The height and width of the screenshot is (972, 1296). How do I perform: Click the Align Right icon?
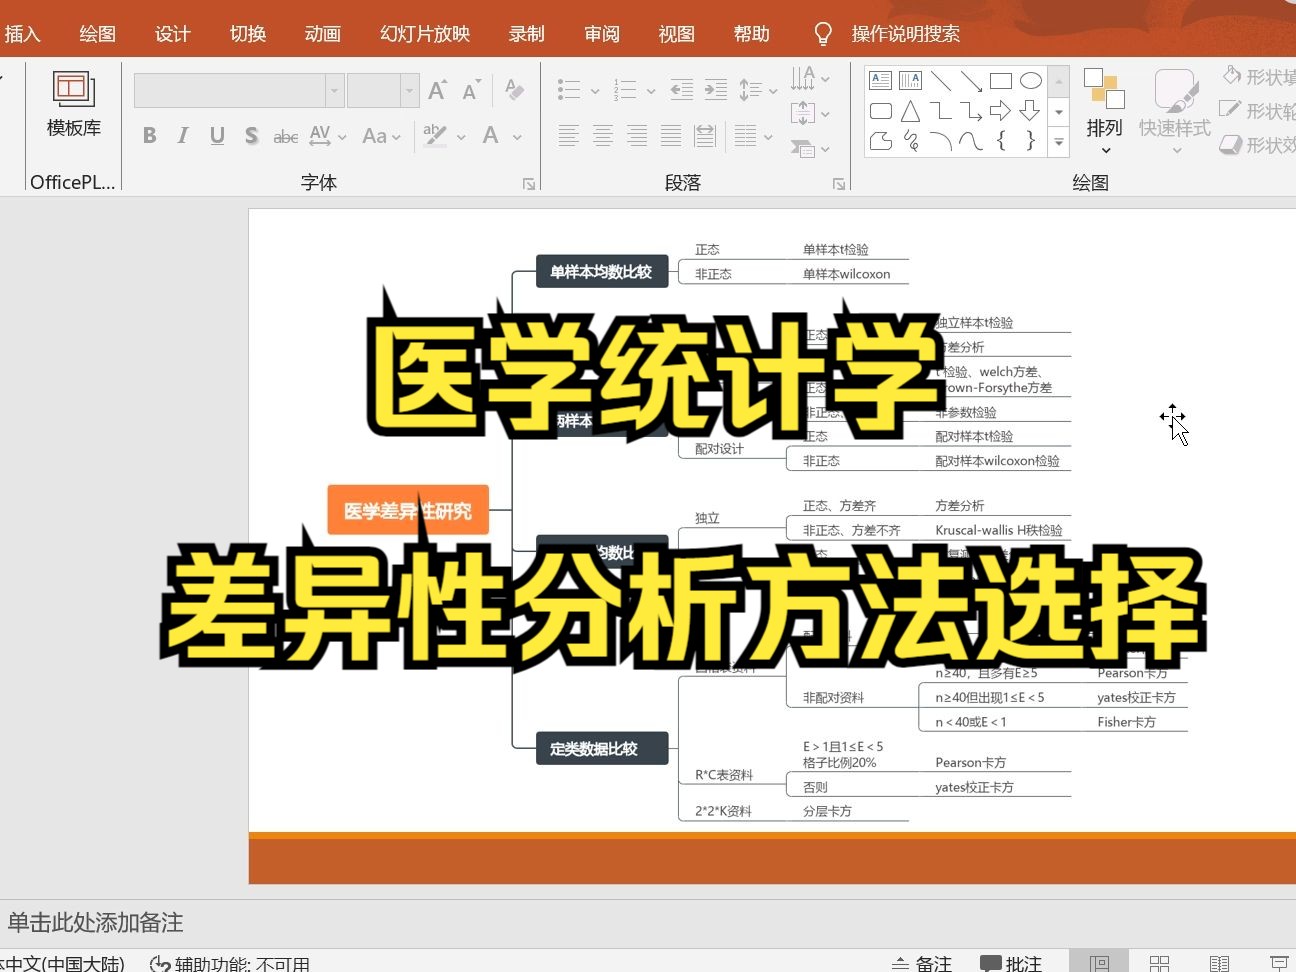click(637, 136)
